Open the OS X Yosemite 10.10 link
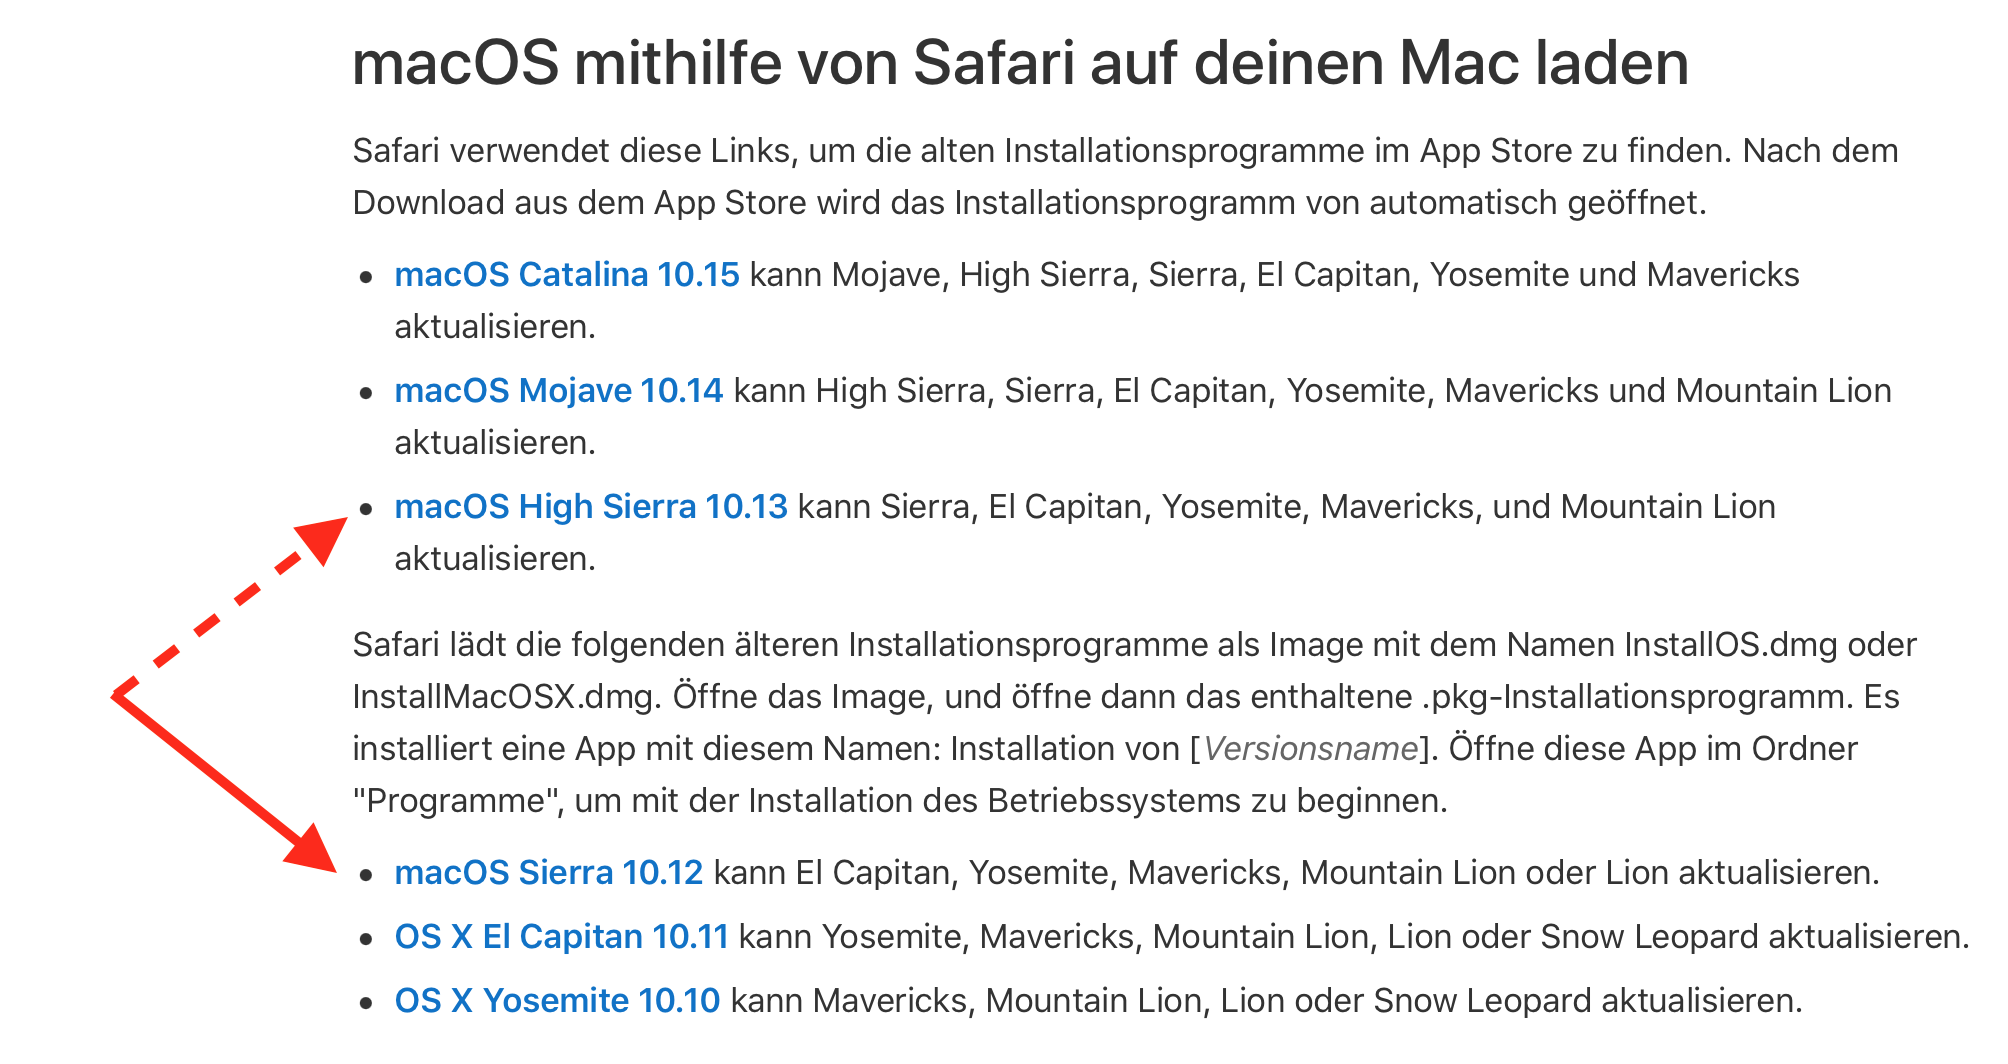The image size is (2008, 1064). click(557, 1001)
